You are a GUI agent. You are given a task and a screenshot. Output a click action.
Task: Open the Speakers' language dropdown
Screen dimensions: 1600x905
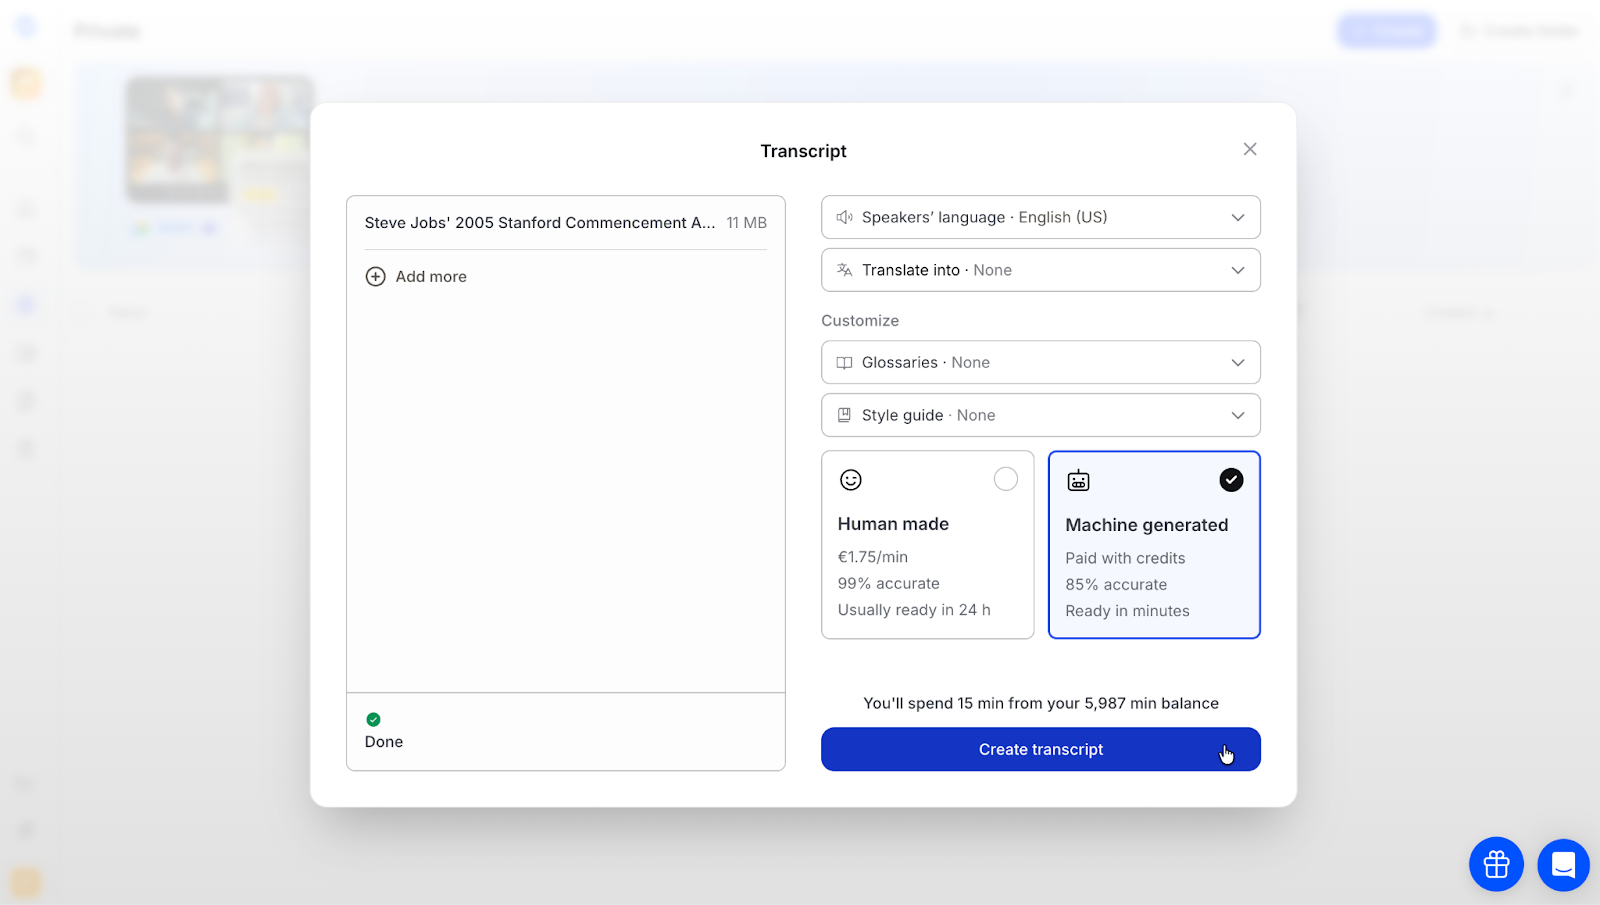click(1040, 217)
